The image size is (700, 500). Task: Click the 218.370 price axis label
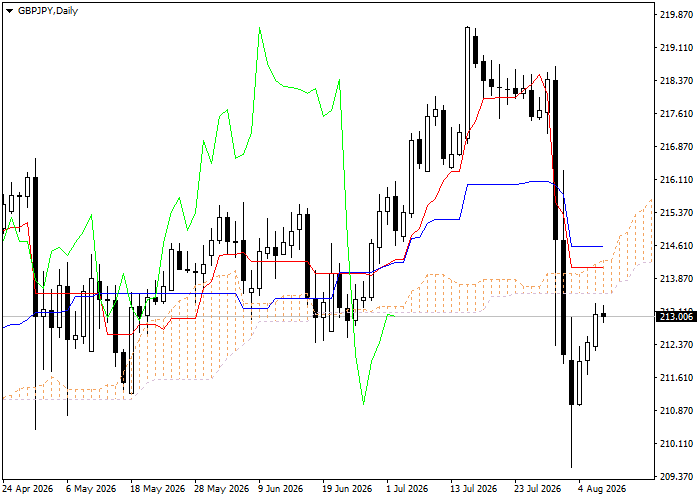click(676, 81)
